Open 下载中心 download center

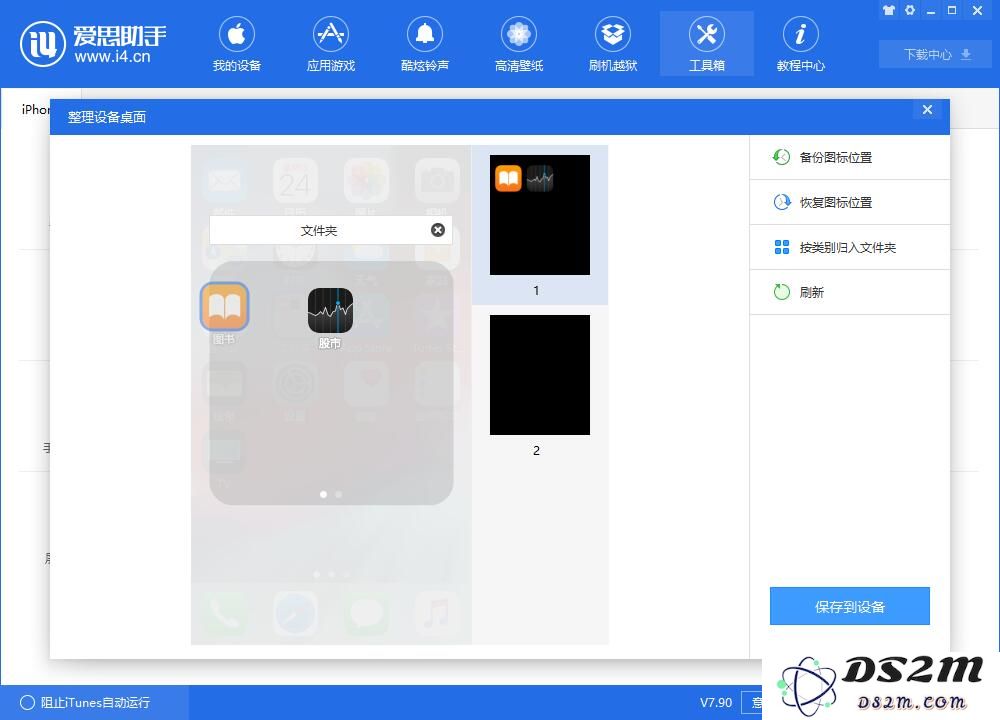935,54
